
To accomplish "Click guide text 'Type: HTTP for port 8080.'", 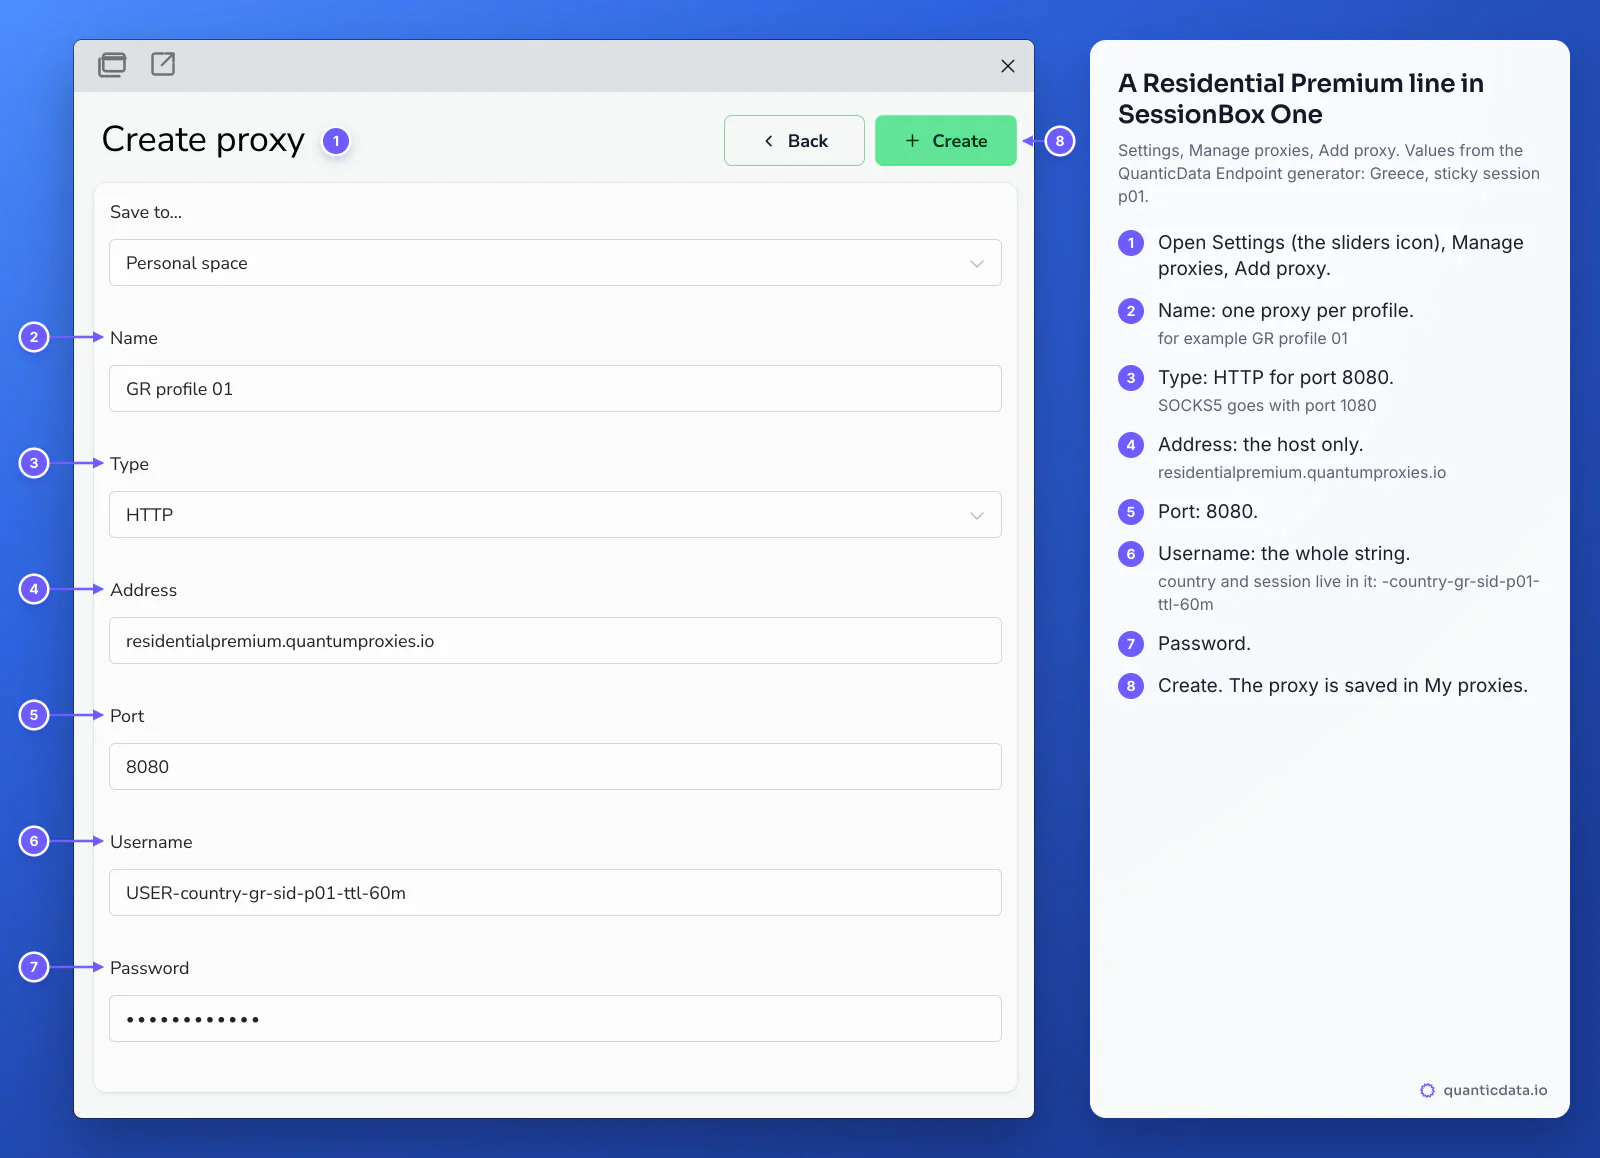I will tap(1276, 378).
